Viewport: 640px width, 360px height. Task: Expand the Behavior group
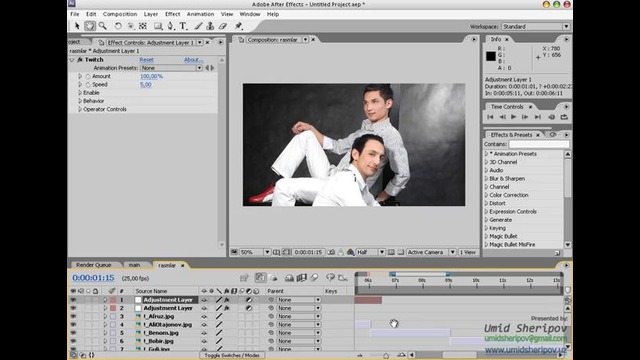(x=80, y=101)
